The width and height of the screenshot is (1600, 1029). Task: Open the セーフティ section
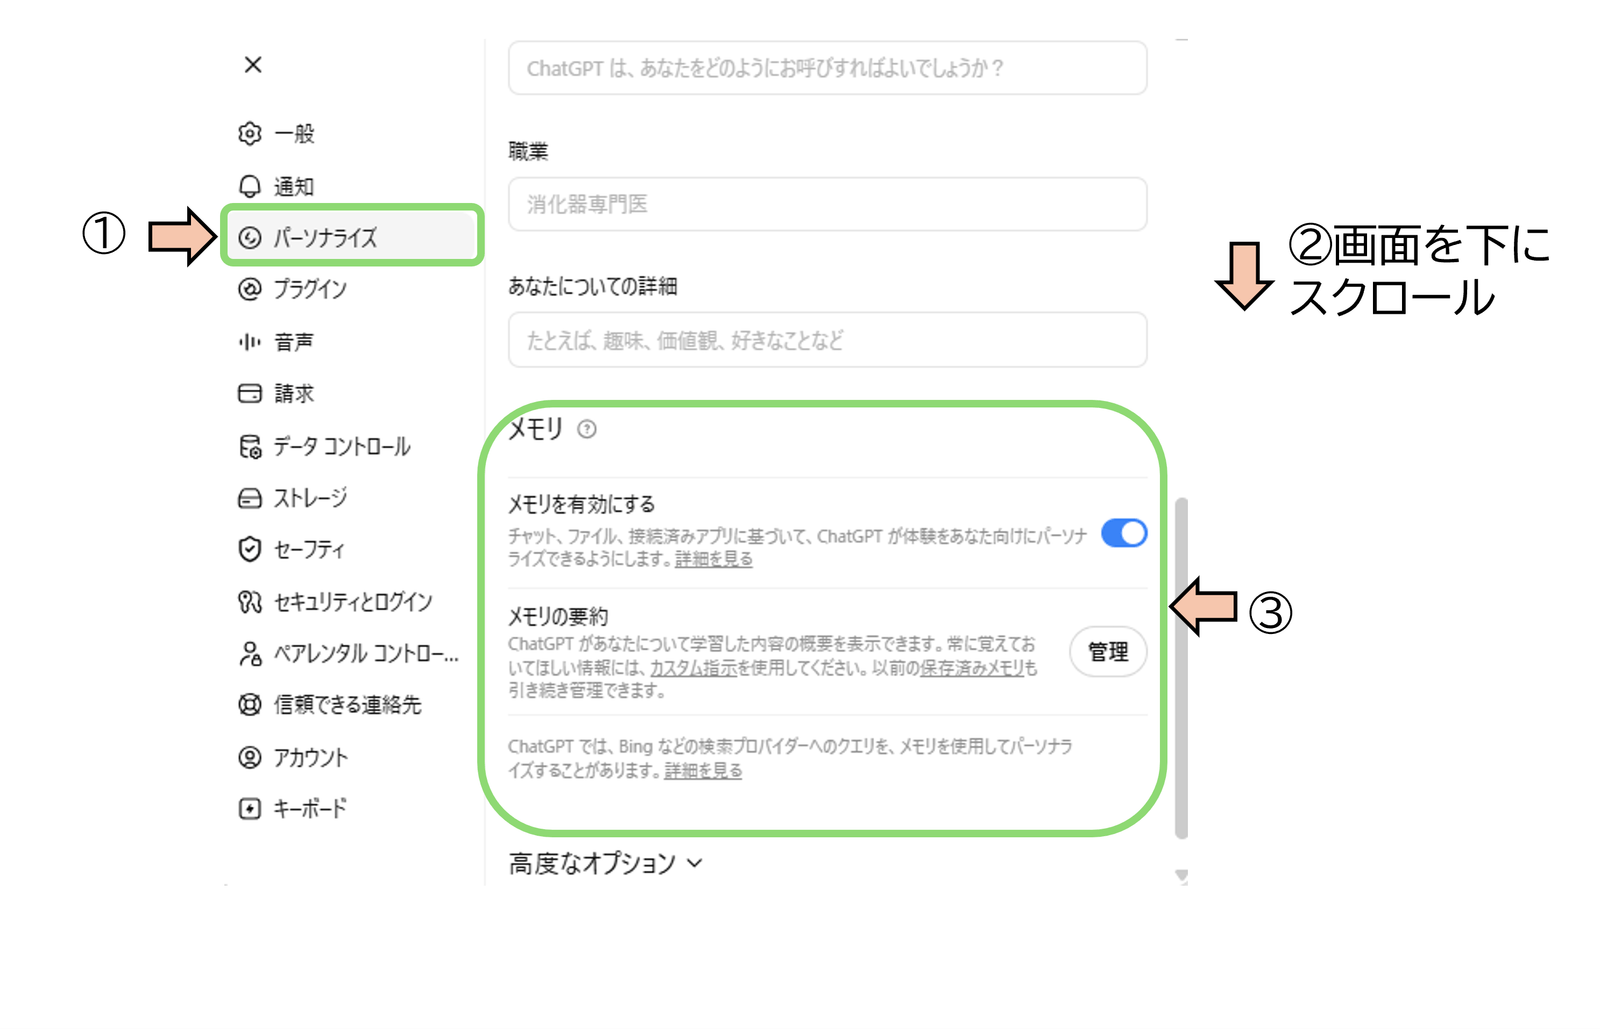click(309, 549)
